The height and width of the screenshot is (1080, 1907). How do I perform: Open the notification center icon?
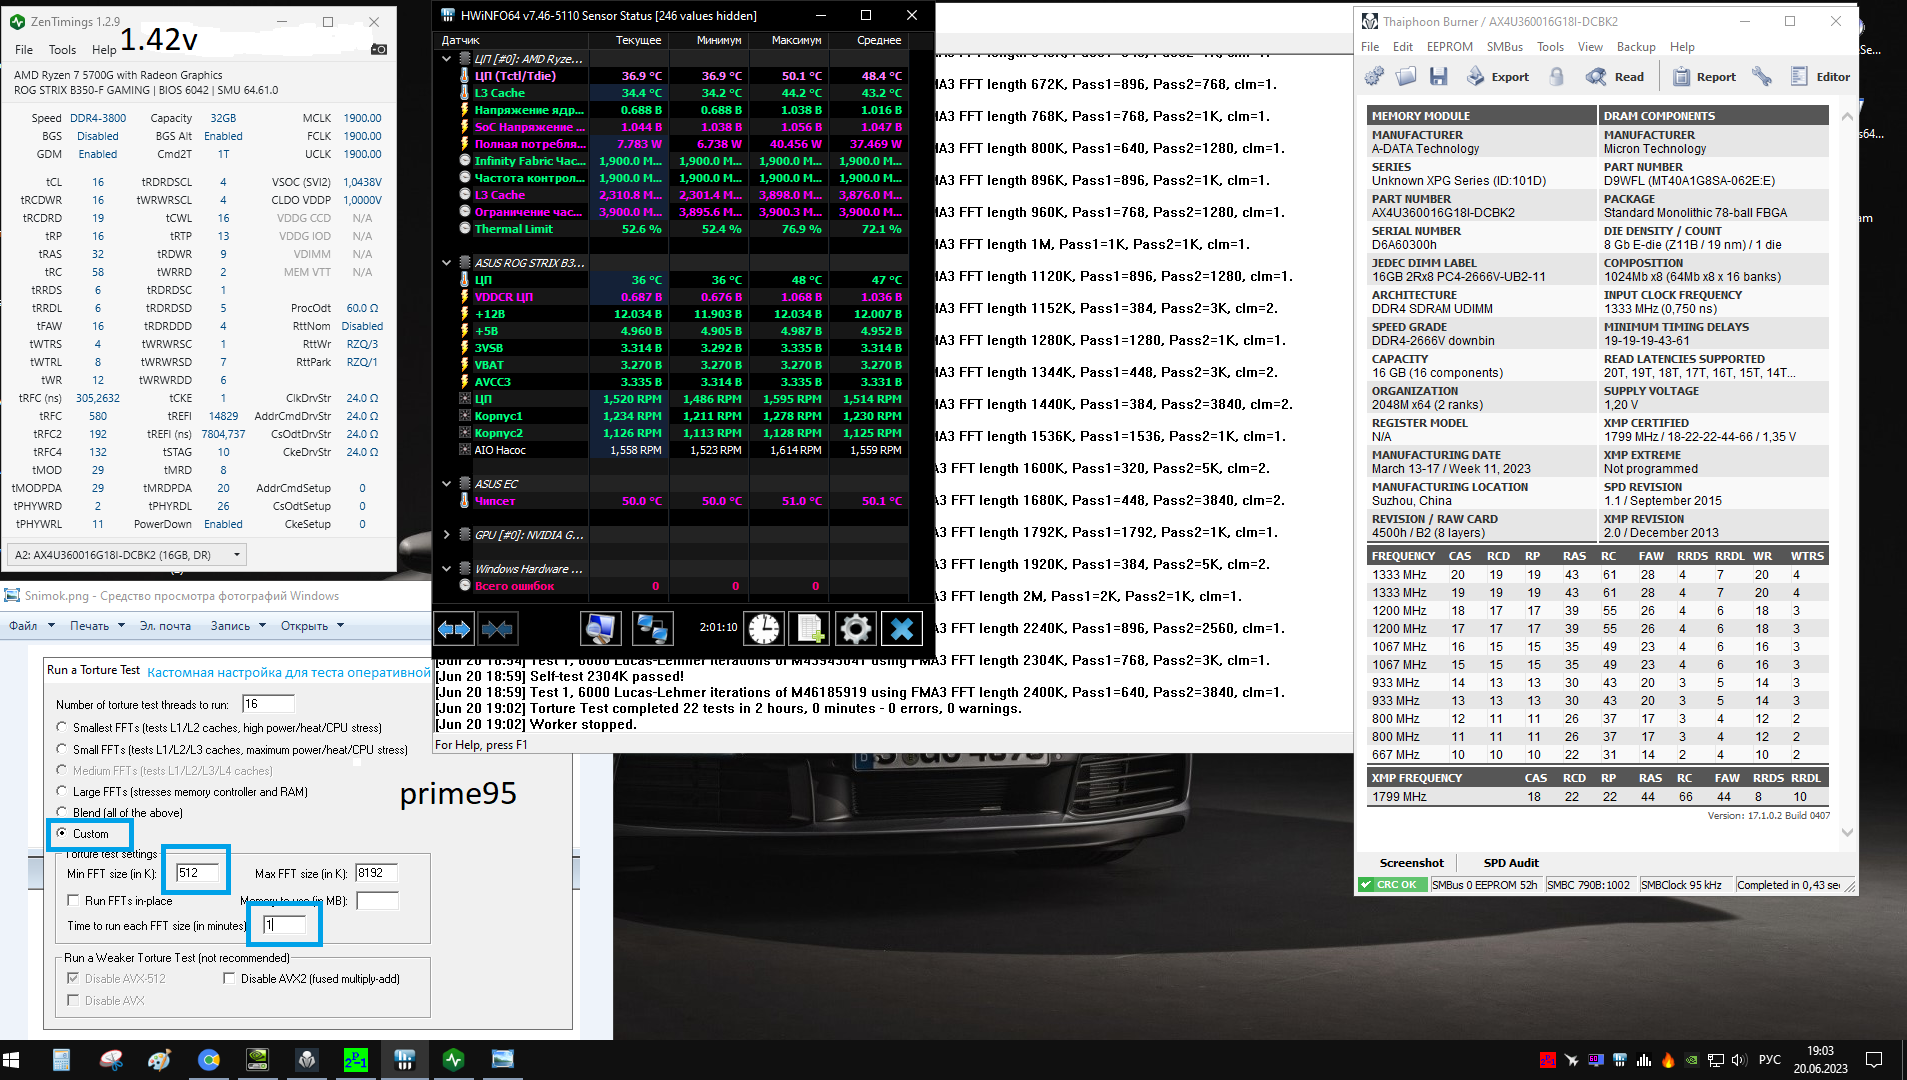coord(1874,1060)
